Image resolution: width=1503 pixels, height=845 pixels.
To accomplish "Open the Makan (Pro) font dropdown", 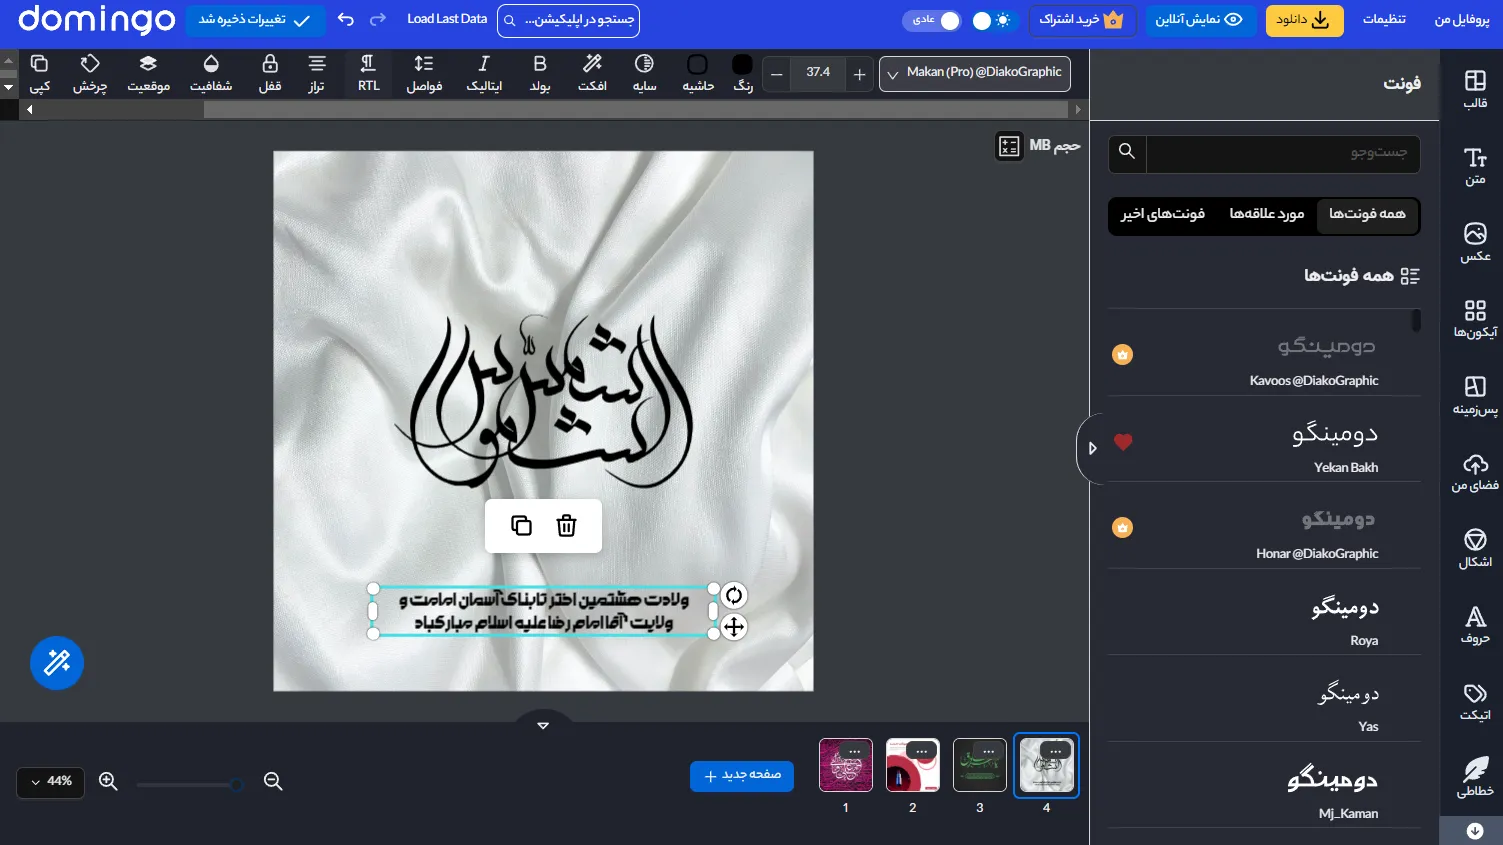I will (975, 73).
